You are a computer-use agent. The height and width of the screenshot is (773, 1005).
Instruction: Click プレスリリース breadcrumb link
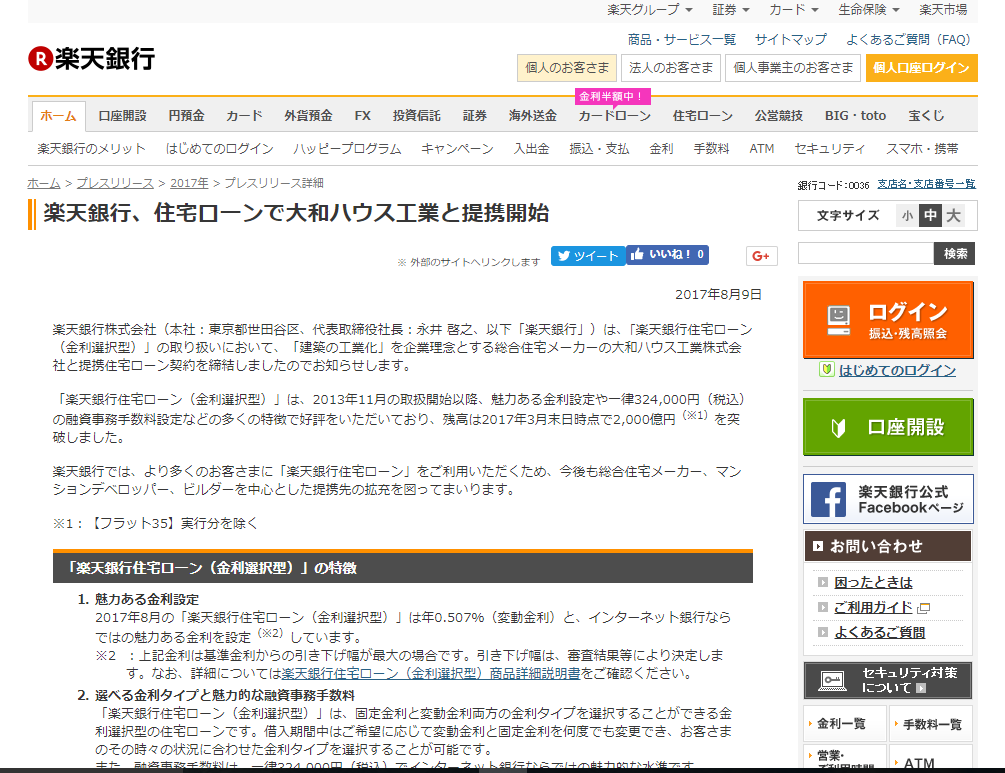(x=115, y=183)
